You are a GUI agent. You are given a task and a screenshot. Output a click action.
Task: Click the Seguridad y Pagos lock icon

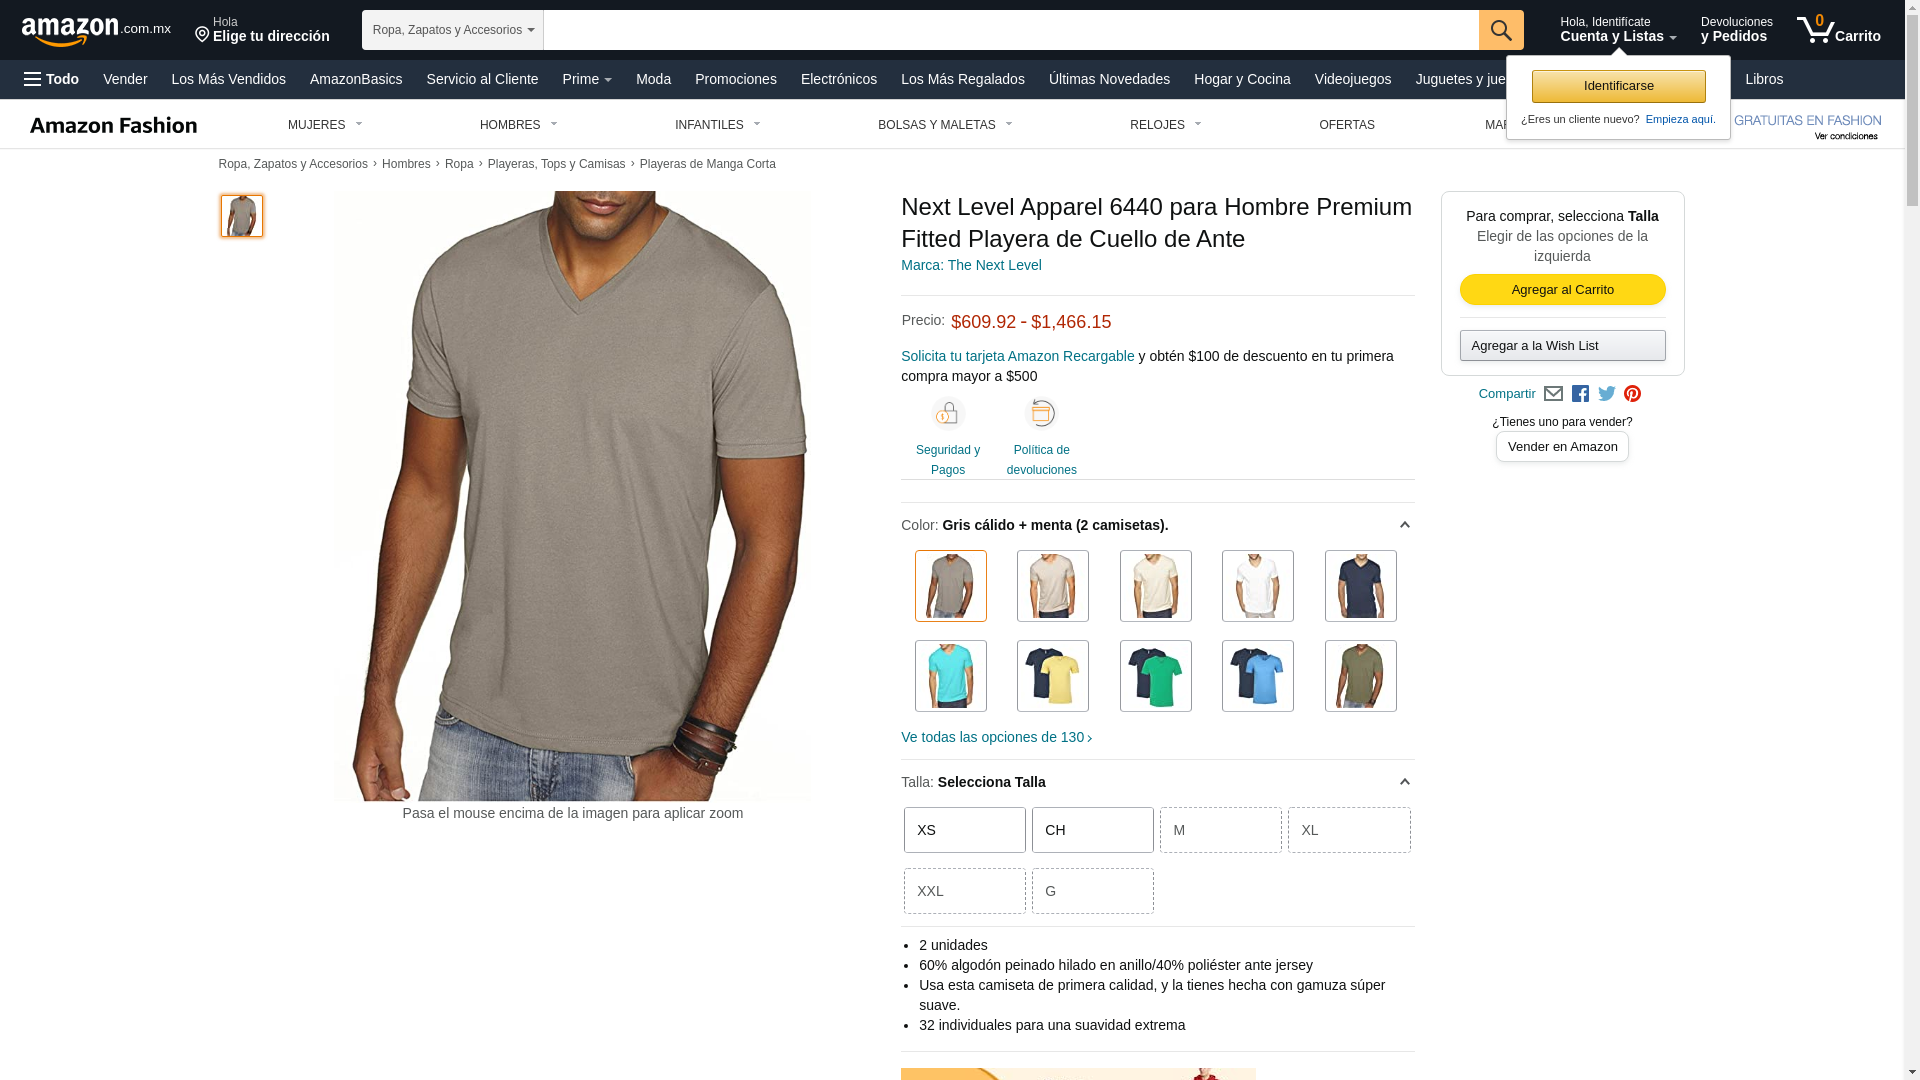pyautogui.click(x=947, y=414)
